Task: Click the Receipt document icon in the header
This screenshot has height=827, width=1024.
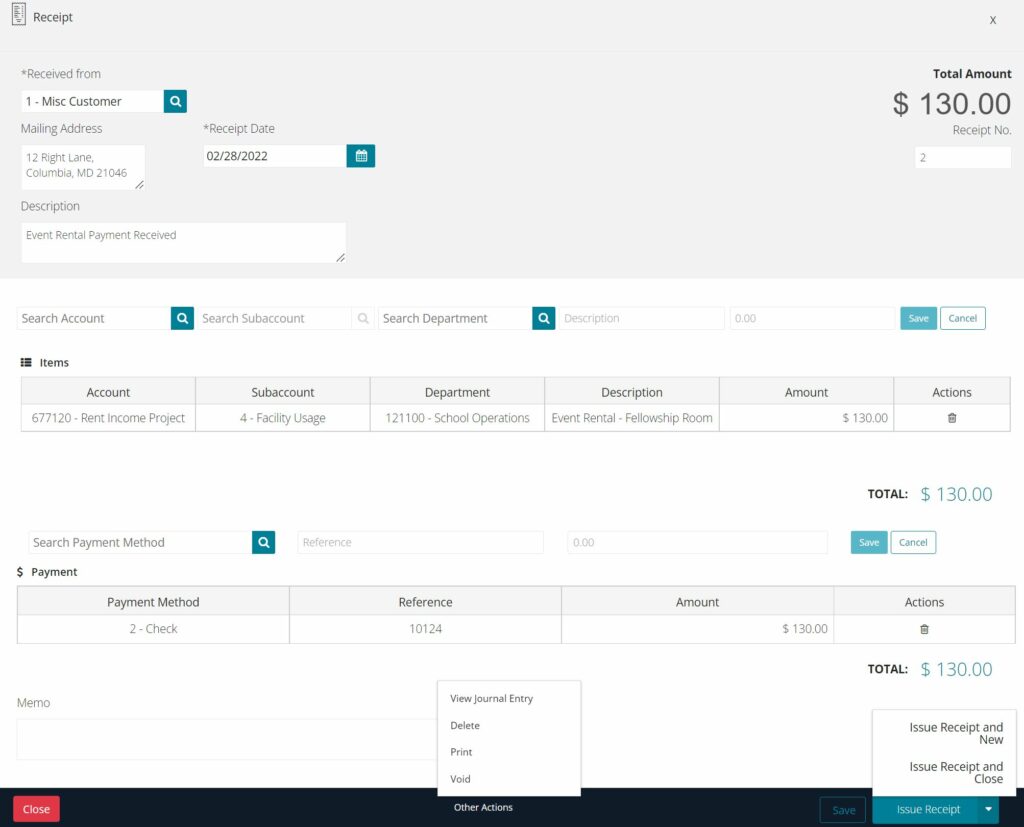Action: [x=17, y=16]
